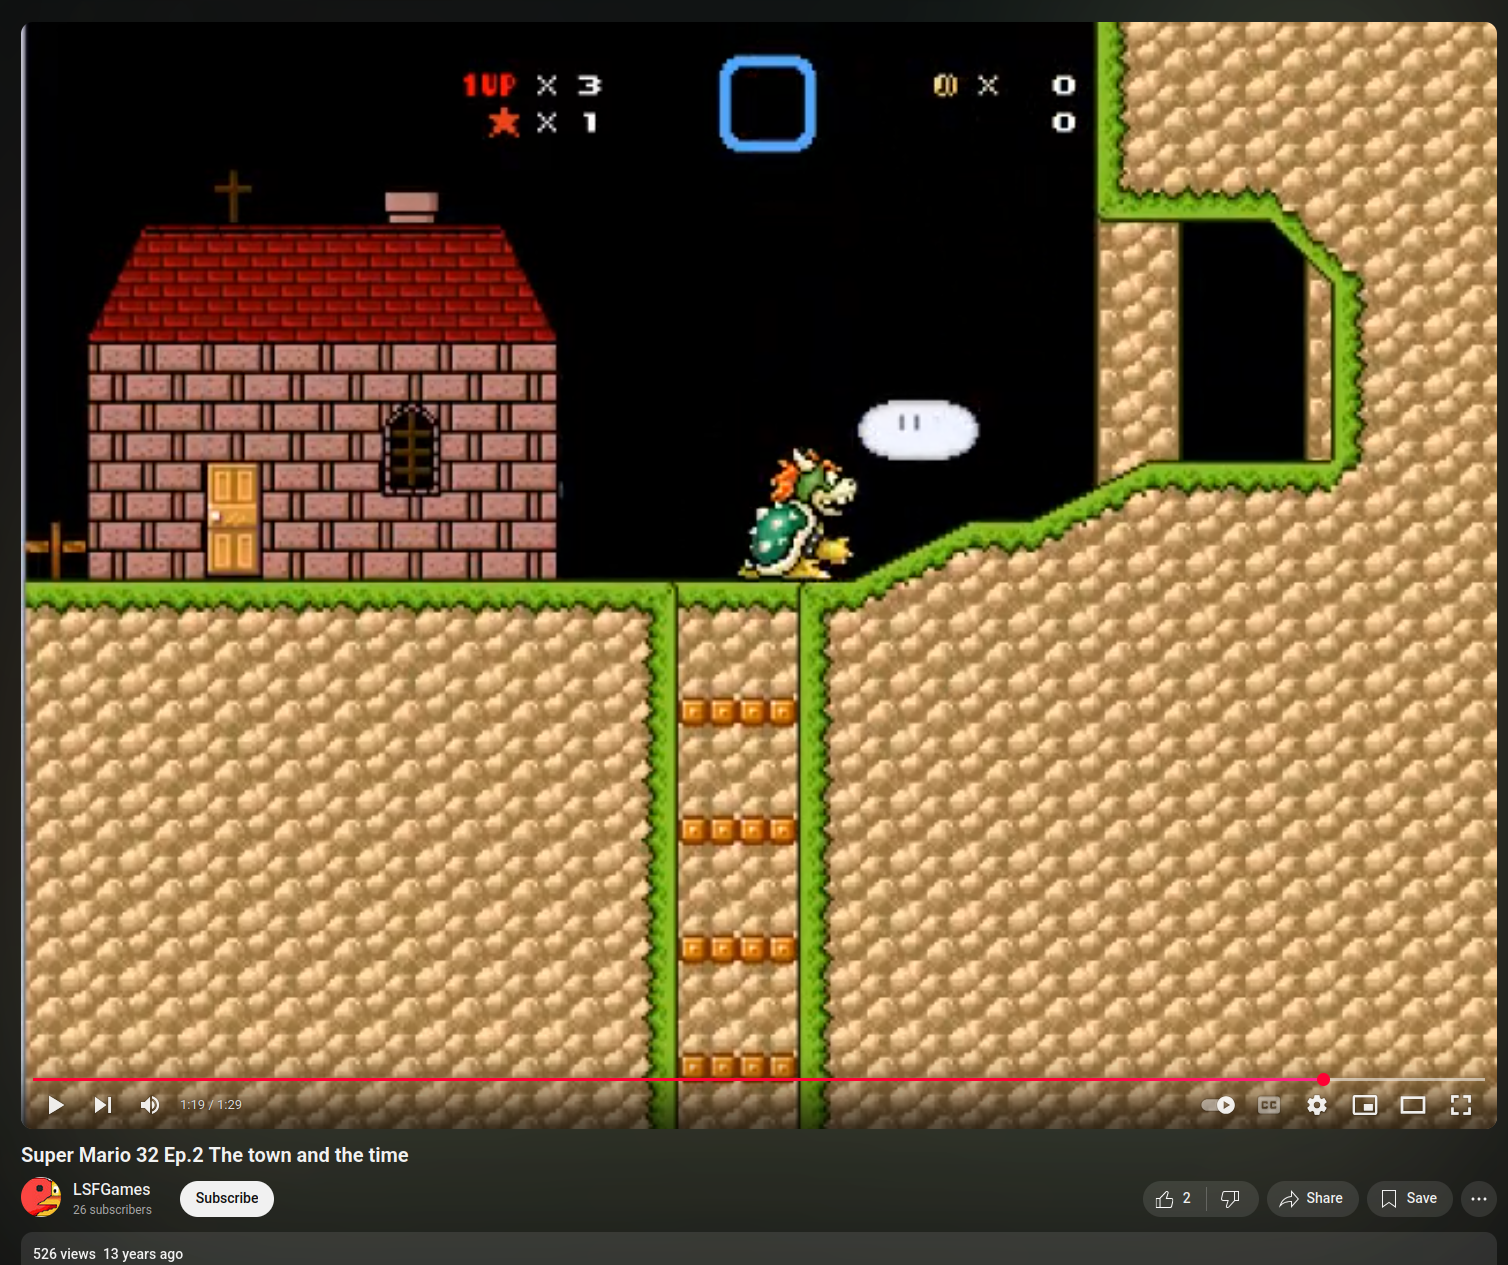This screenshot has height=1265, width=1508.
Task: Open the miniplayer
Action: (x=1365, y=1105)
